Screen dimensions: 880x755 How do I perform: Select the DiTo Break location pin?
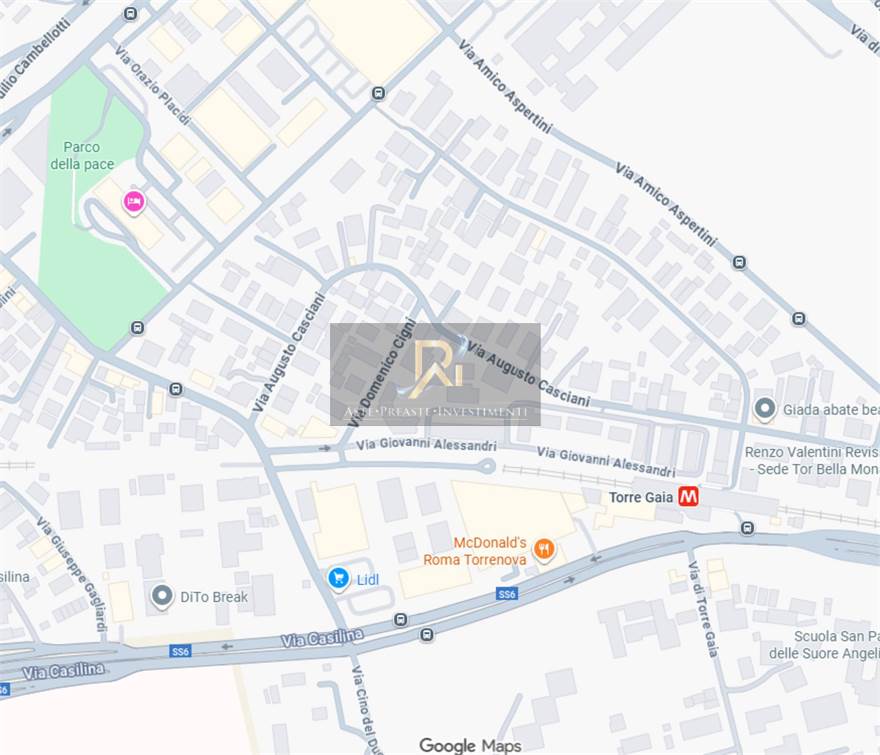[x=162, y=596]
